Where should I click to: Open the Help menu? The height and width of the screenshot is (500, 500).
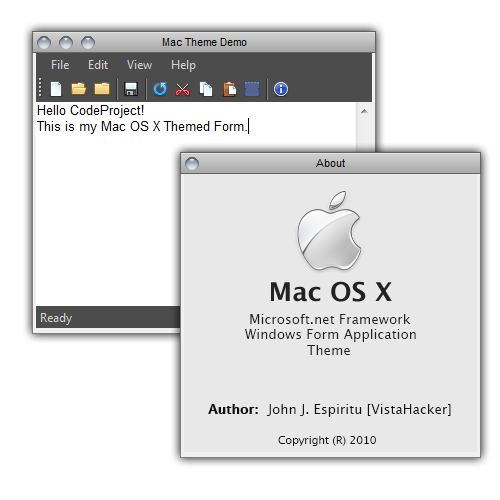[x=183, y=65]
